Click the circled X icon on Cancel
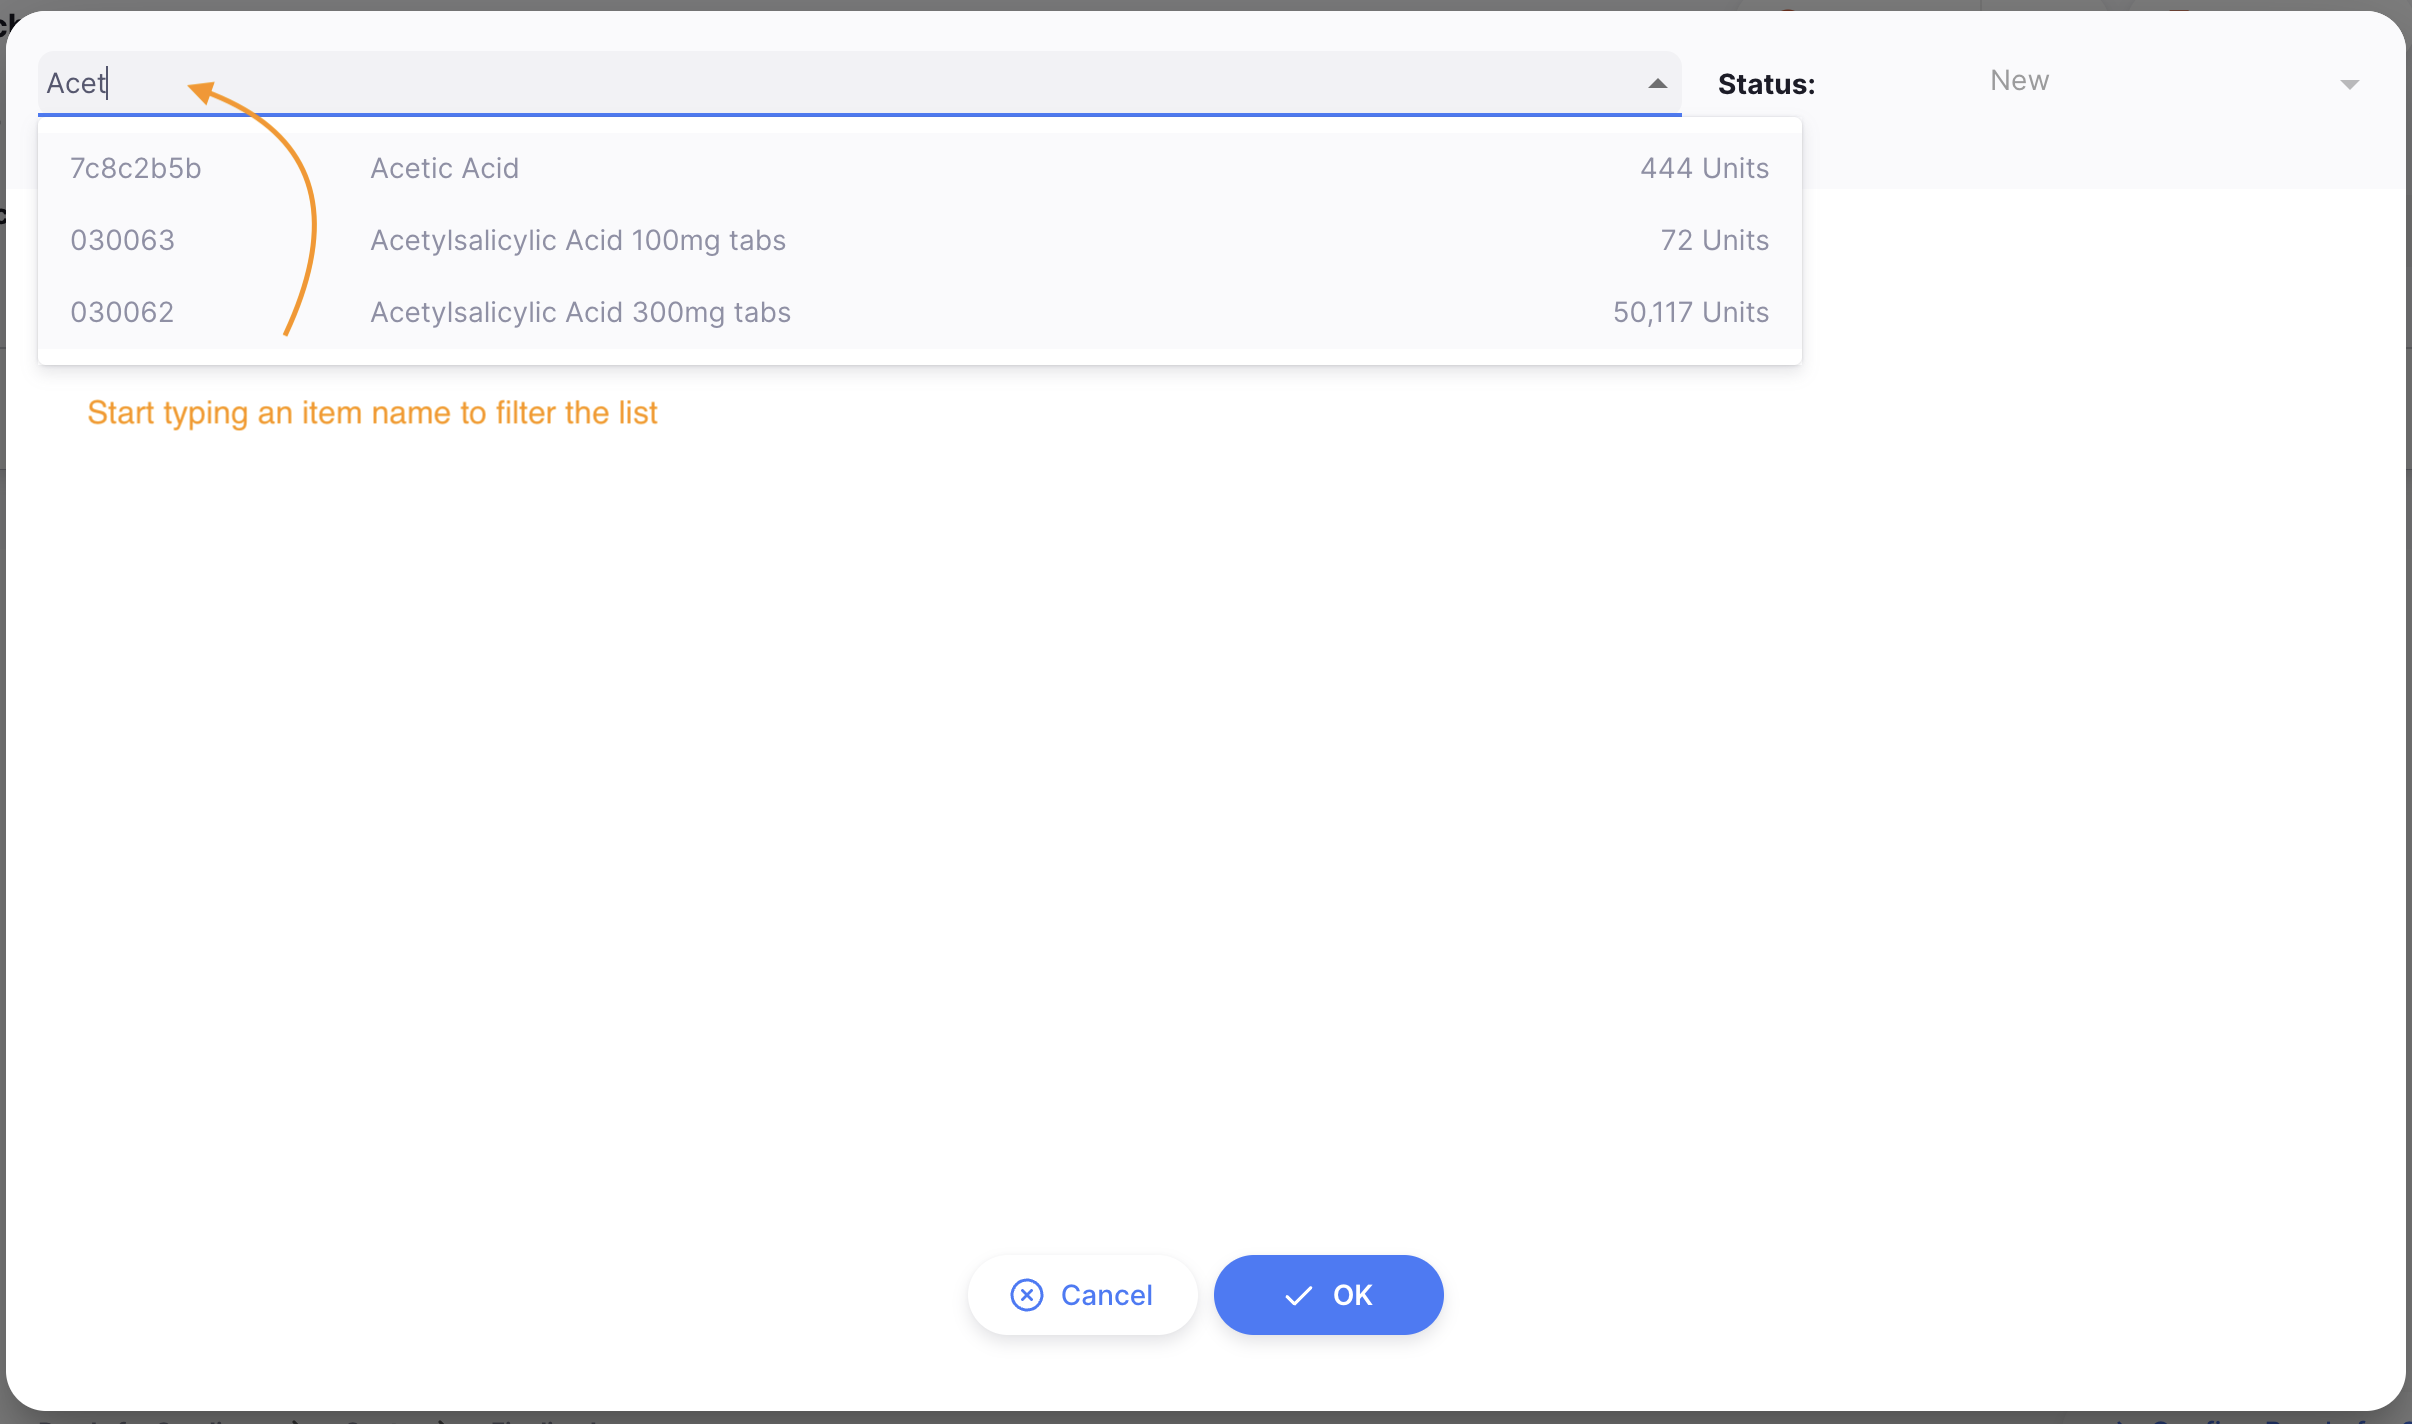The height and width of the screenshot is (1424, 2412). [x=1027, y=1294]
